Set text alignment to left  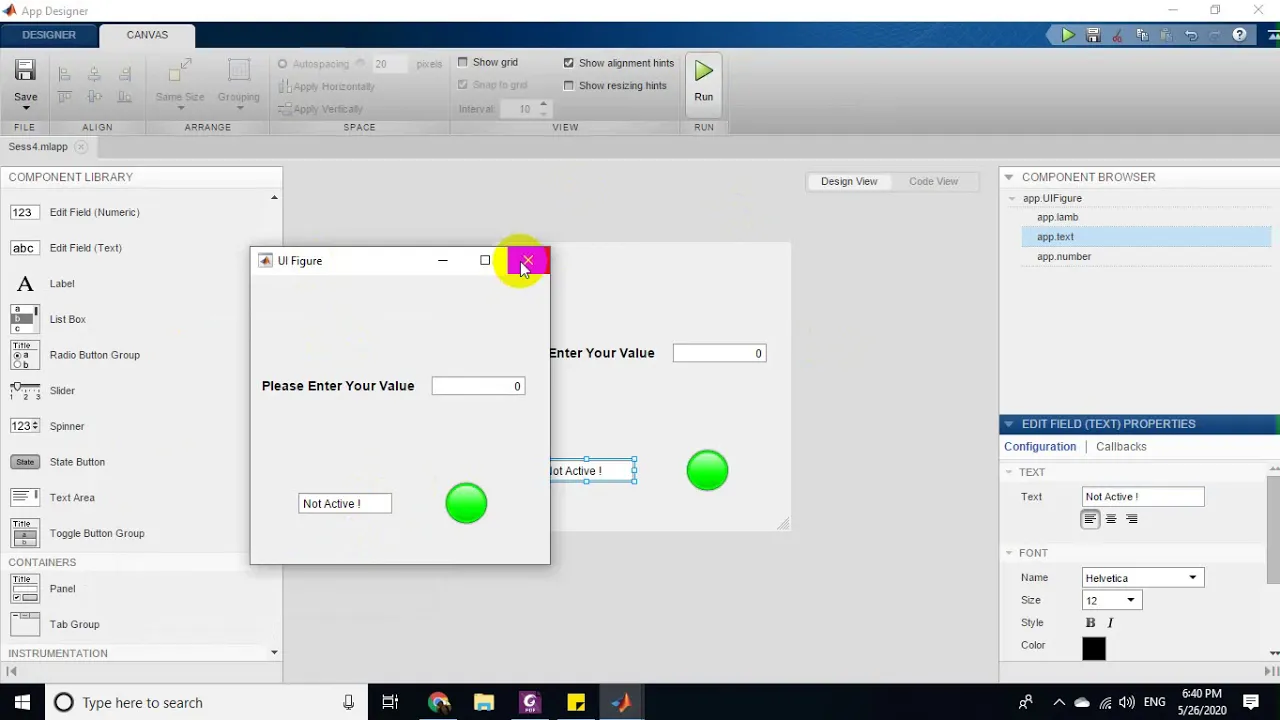[1090, 519]
